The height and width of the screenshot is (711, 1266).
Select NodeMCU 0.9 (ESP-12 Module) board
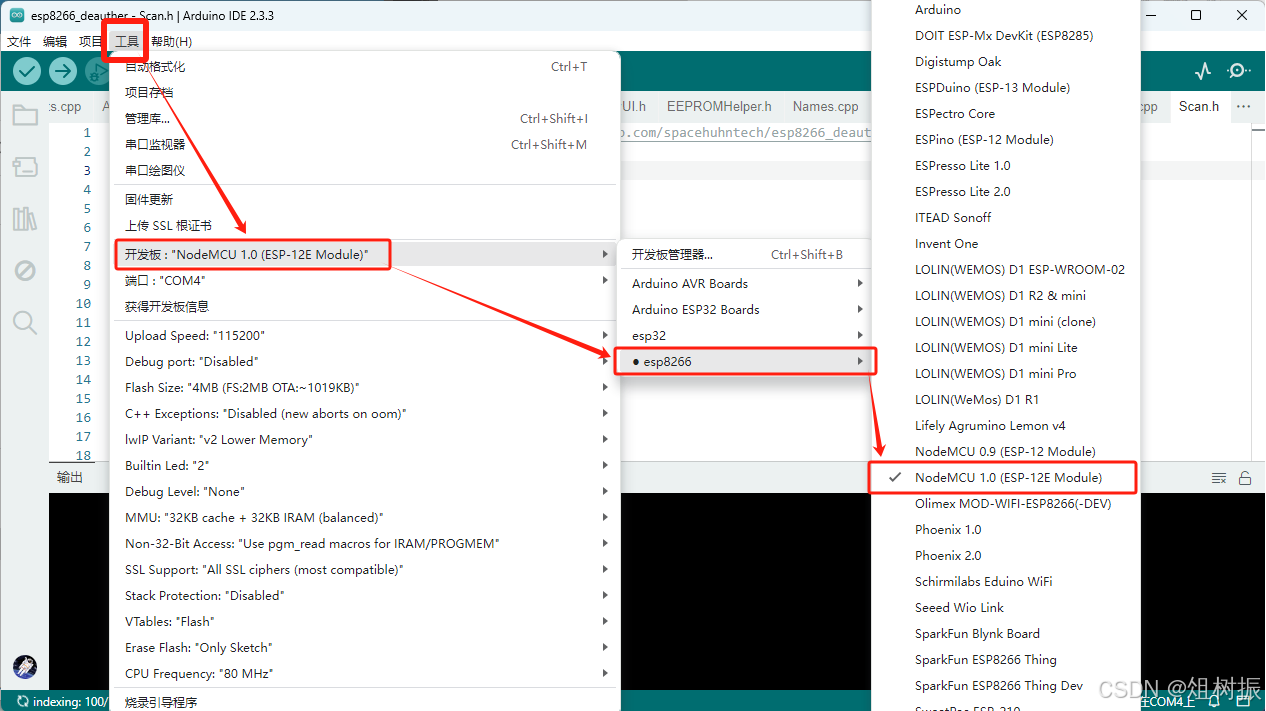coord(1005,451)
